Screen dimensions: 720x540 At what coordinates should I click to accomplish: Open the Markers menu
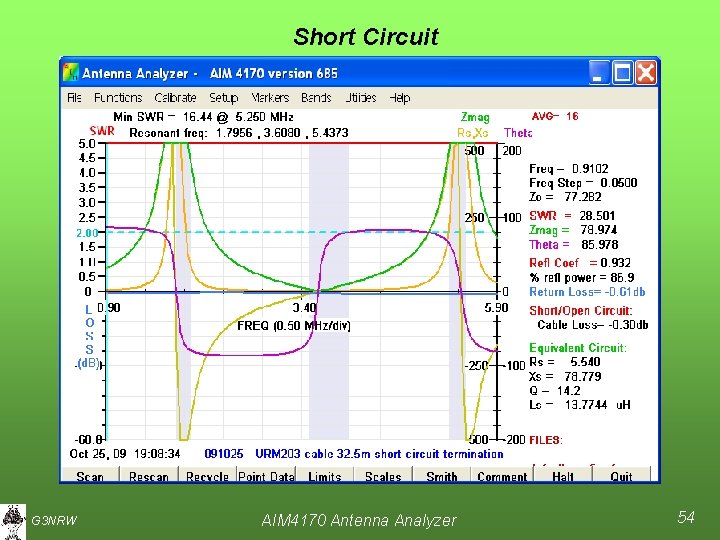pyautogui.click(x=270, y=98)
